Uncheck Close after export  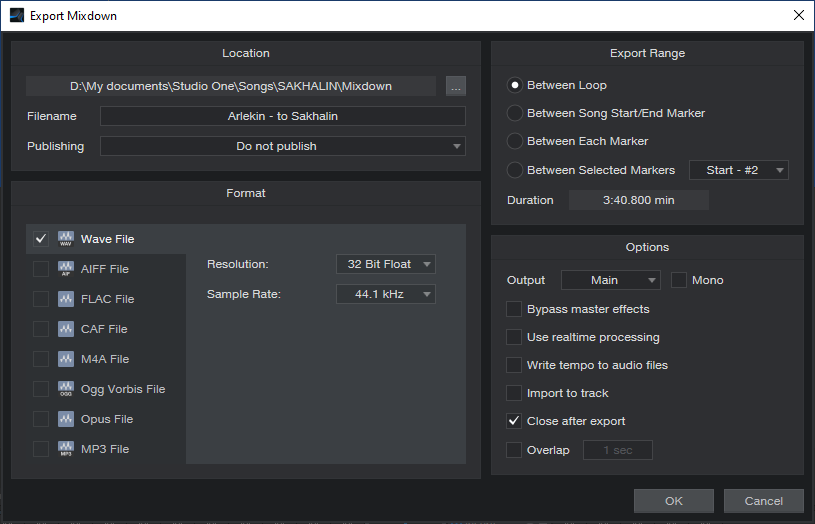pos(514,421)
